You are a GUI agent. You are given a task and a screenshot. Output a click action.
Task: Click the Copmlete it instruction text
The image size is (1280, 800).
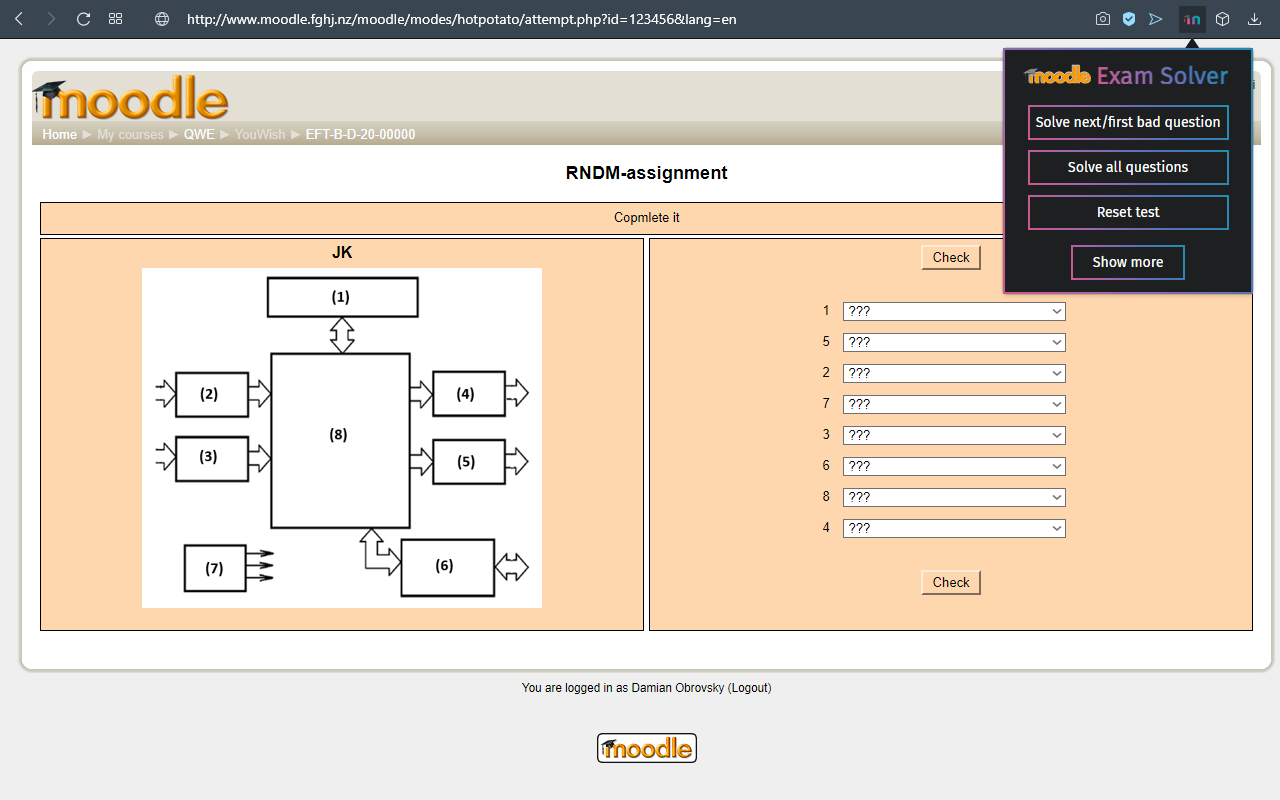pos(646,218)
